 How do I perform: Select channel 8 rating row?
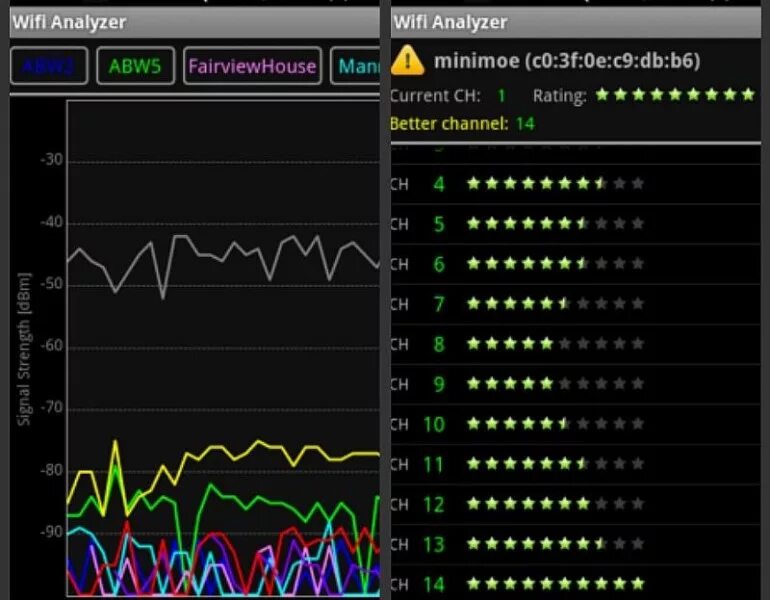point(576,344)
